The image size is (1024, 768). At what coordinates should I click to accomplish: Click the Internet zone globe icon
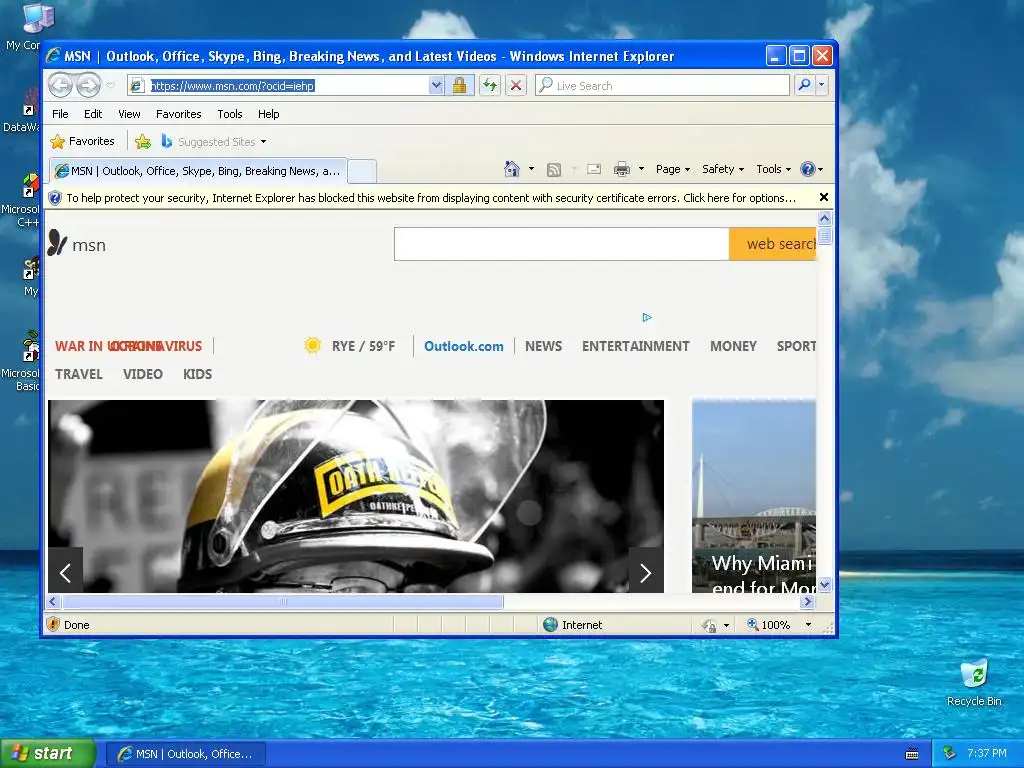[x=551, y=624]
